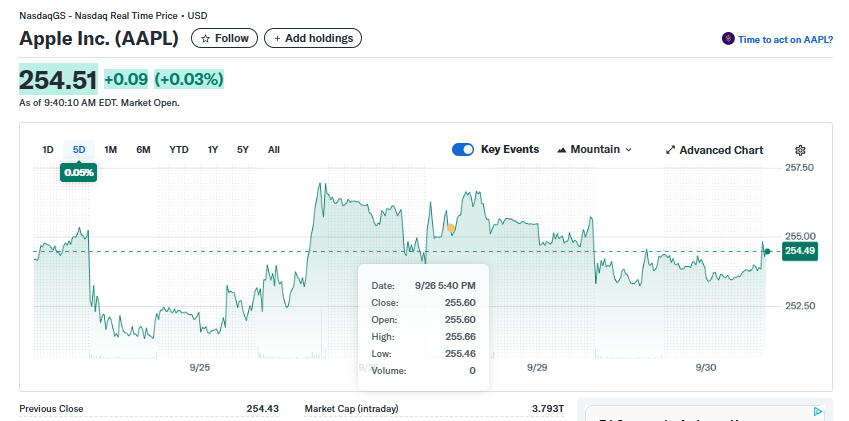This screenshot has height=421, width=849.
Task: Click the ad choices icon on the advertisement
Action: (x=818, y=412)
